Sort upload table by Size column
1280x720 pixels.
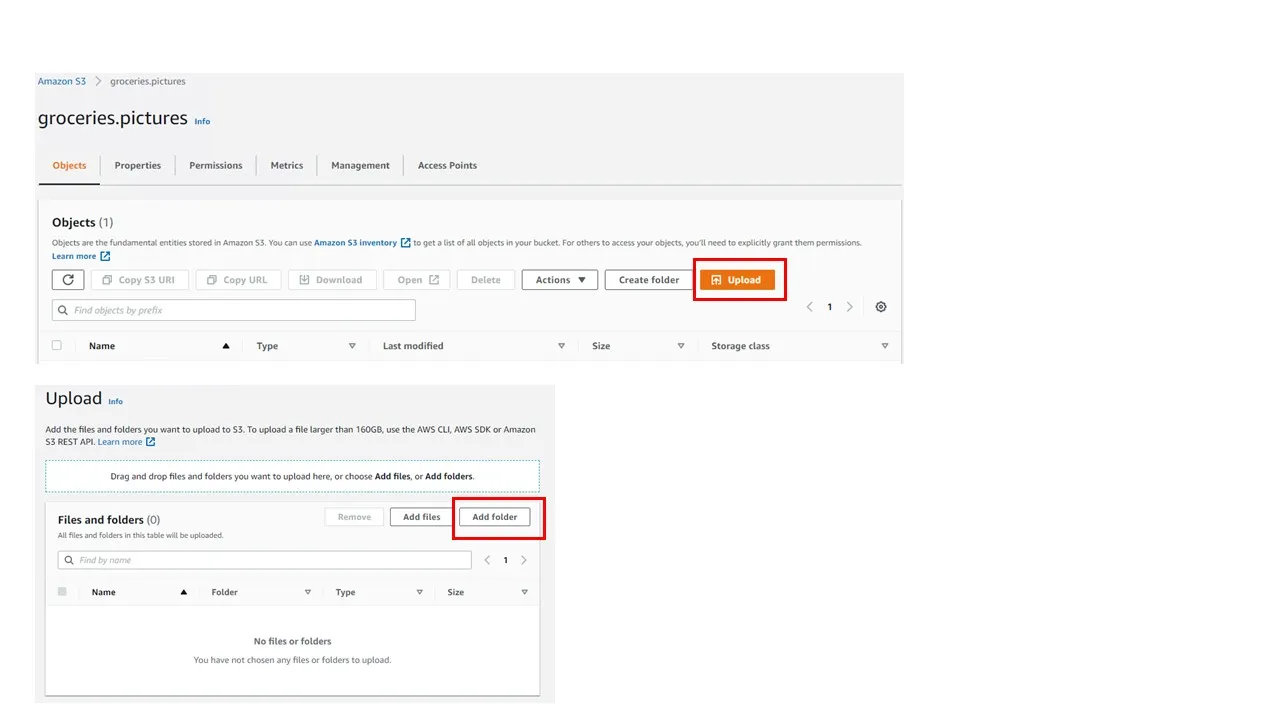pos(456,592)
